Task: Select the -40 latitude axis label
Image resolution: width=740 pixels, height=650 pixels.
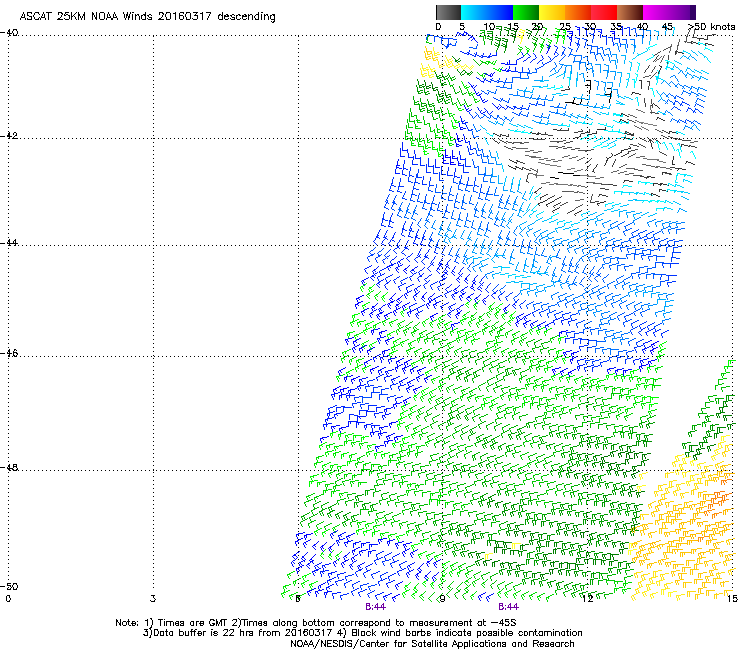Action: pyautogui.click(x=9, y=33)
